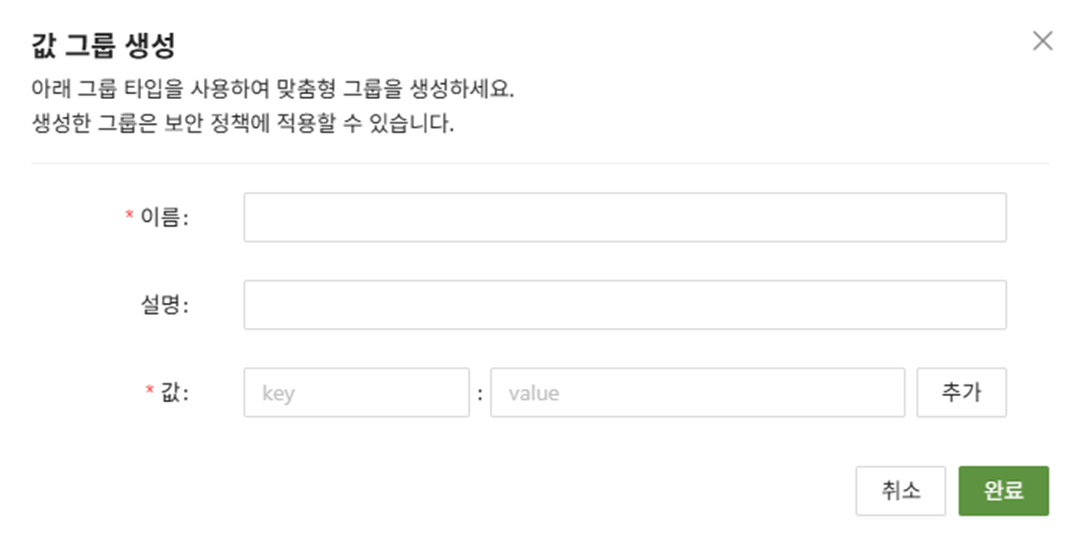Click the 취소 button

900,491
